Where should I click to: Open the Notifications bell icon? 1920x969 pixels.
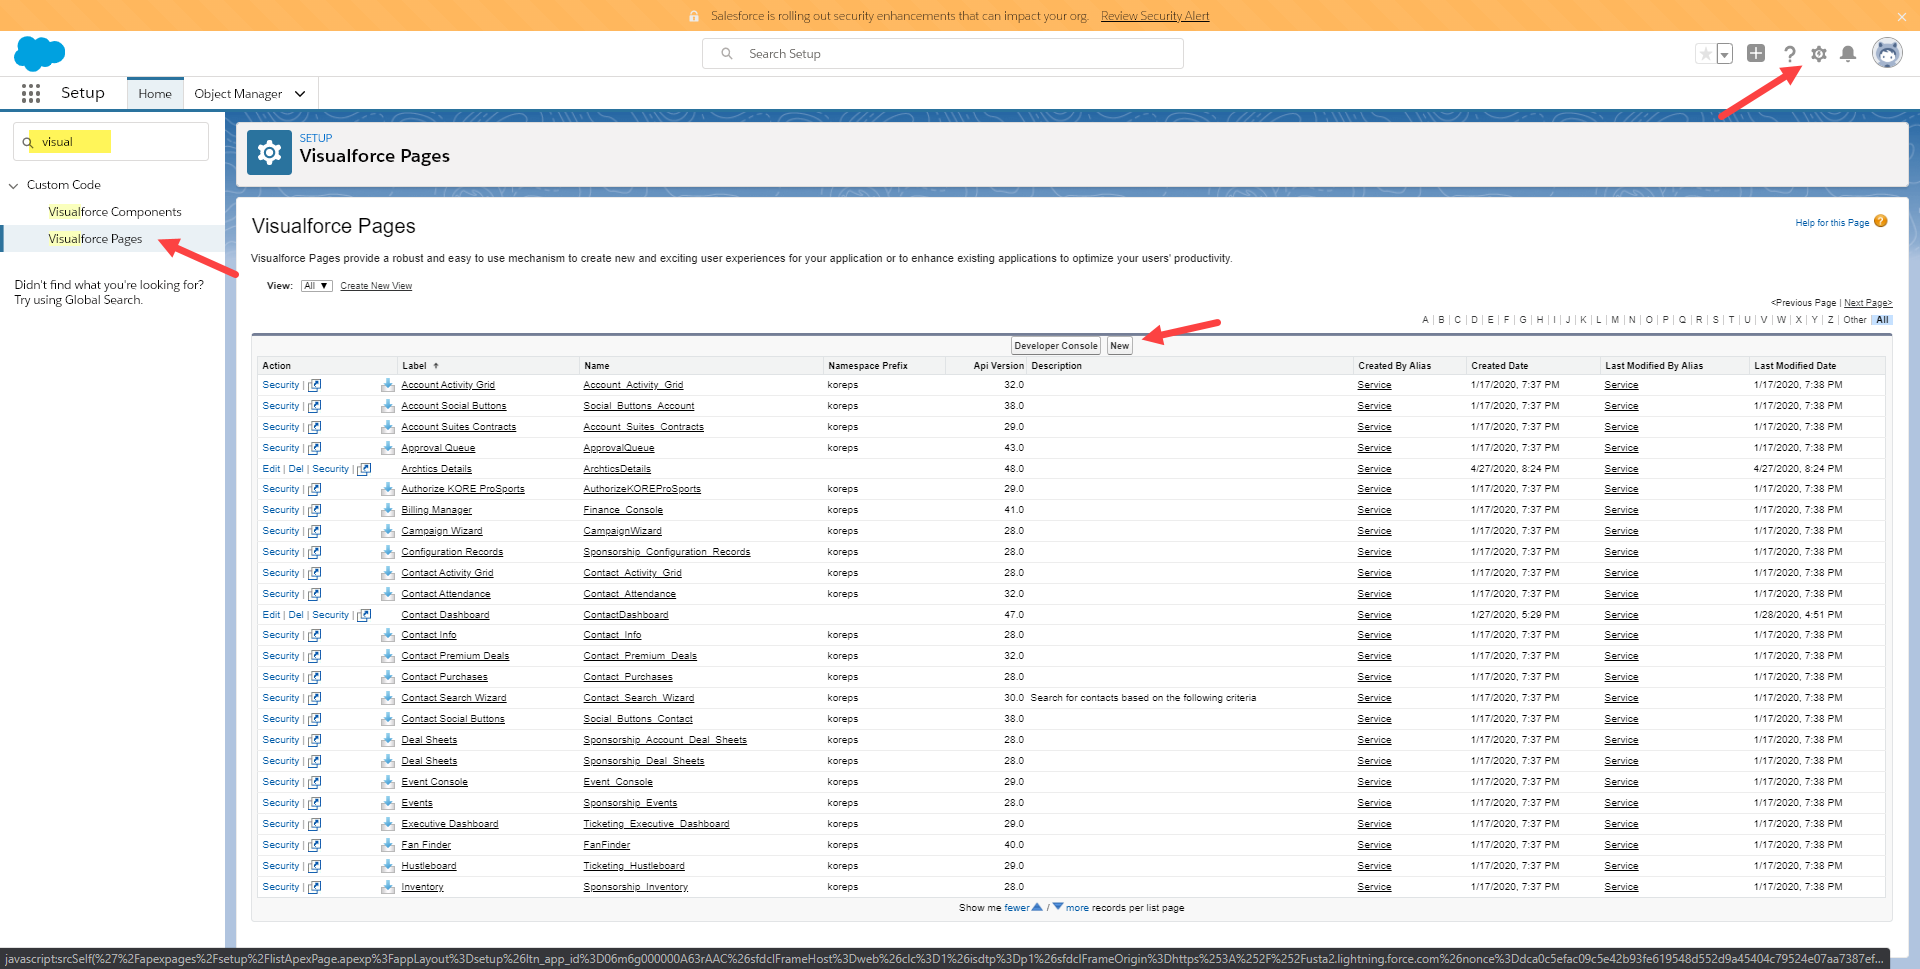[1848, 54]
